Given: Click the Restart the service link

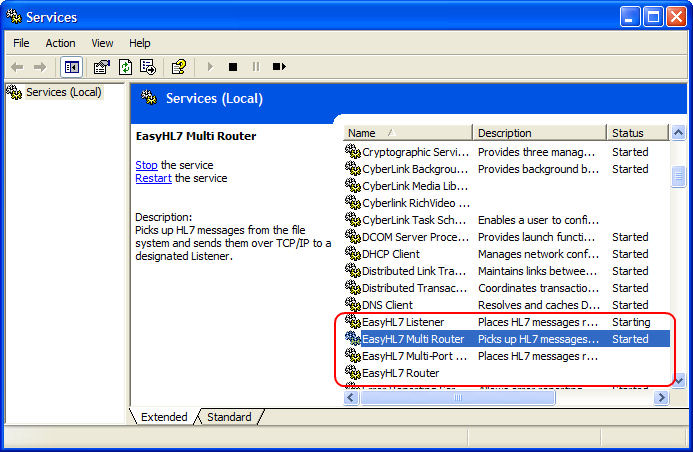Looking at the screenshot, I should click(153, 179).
